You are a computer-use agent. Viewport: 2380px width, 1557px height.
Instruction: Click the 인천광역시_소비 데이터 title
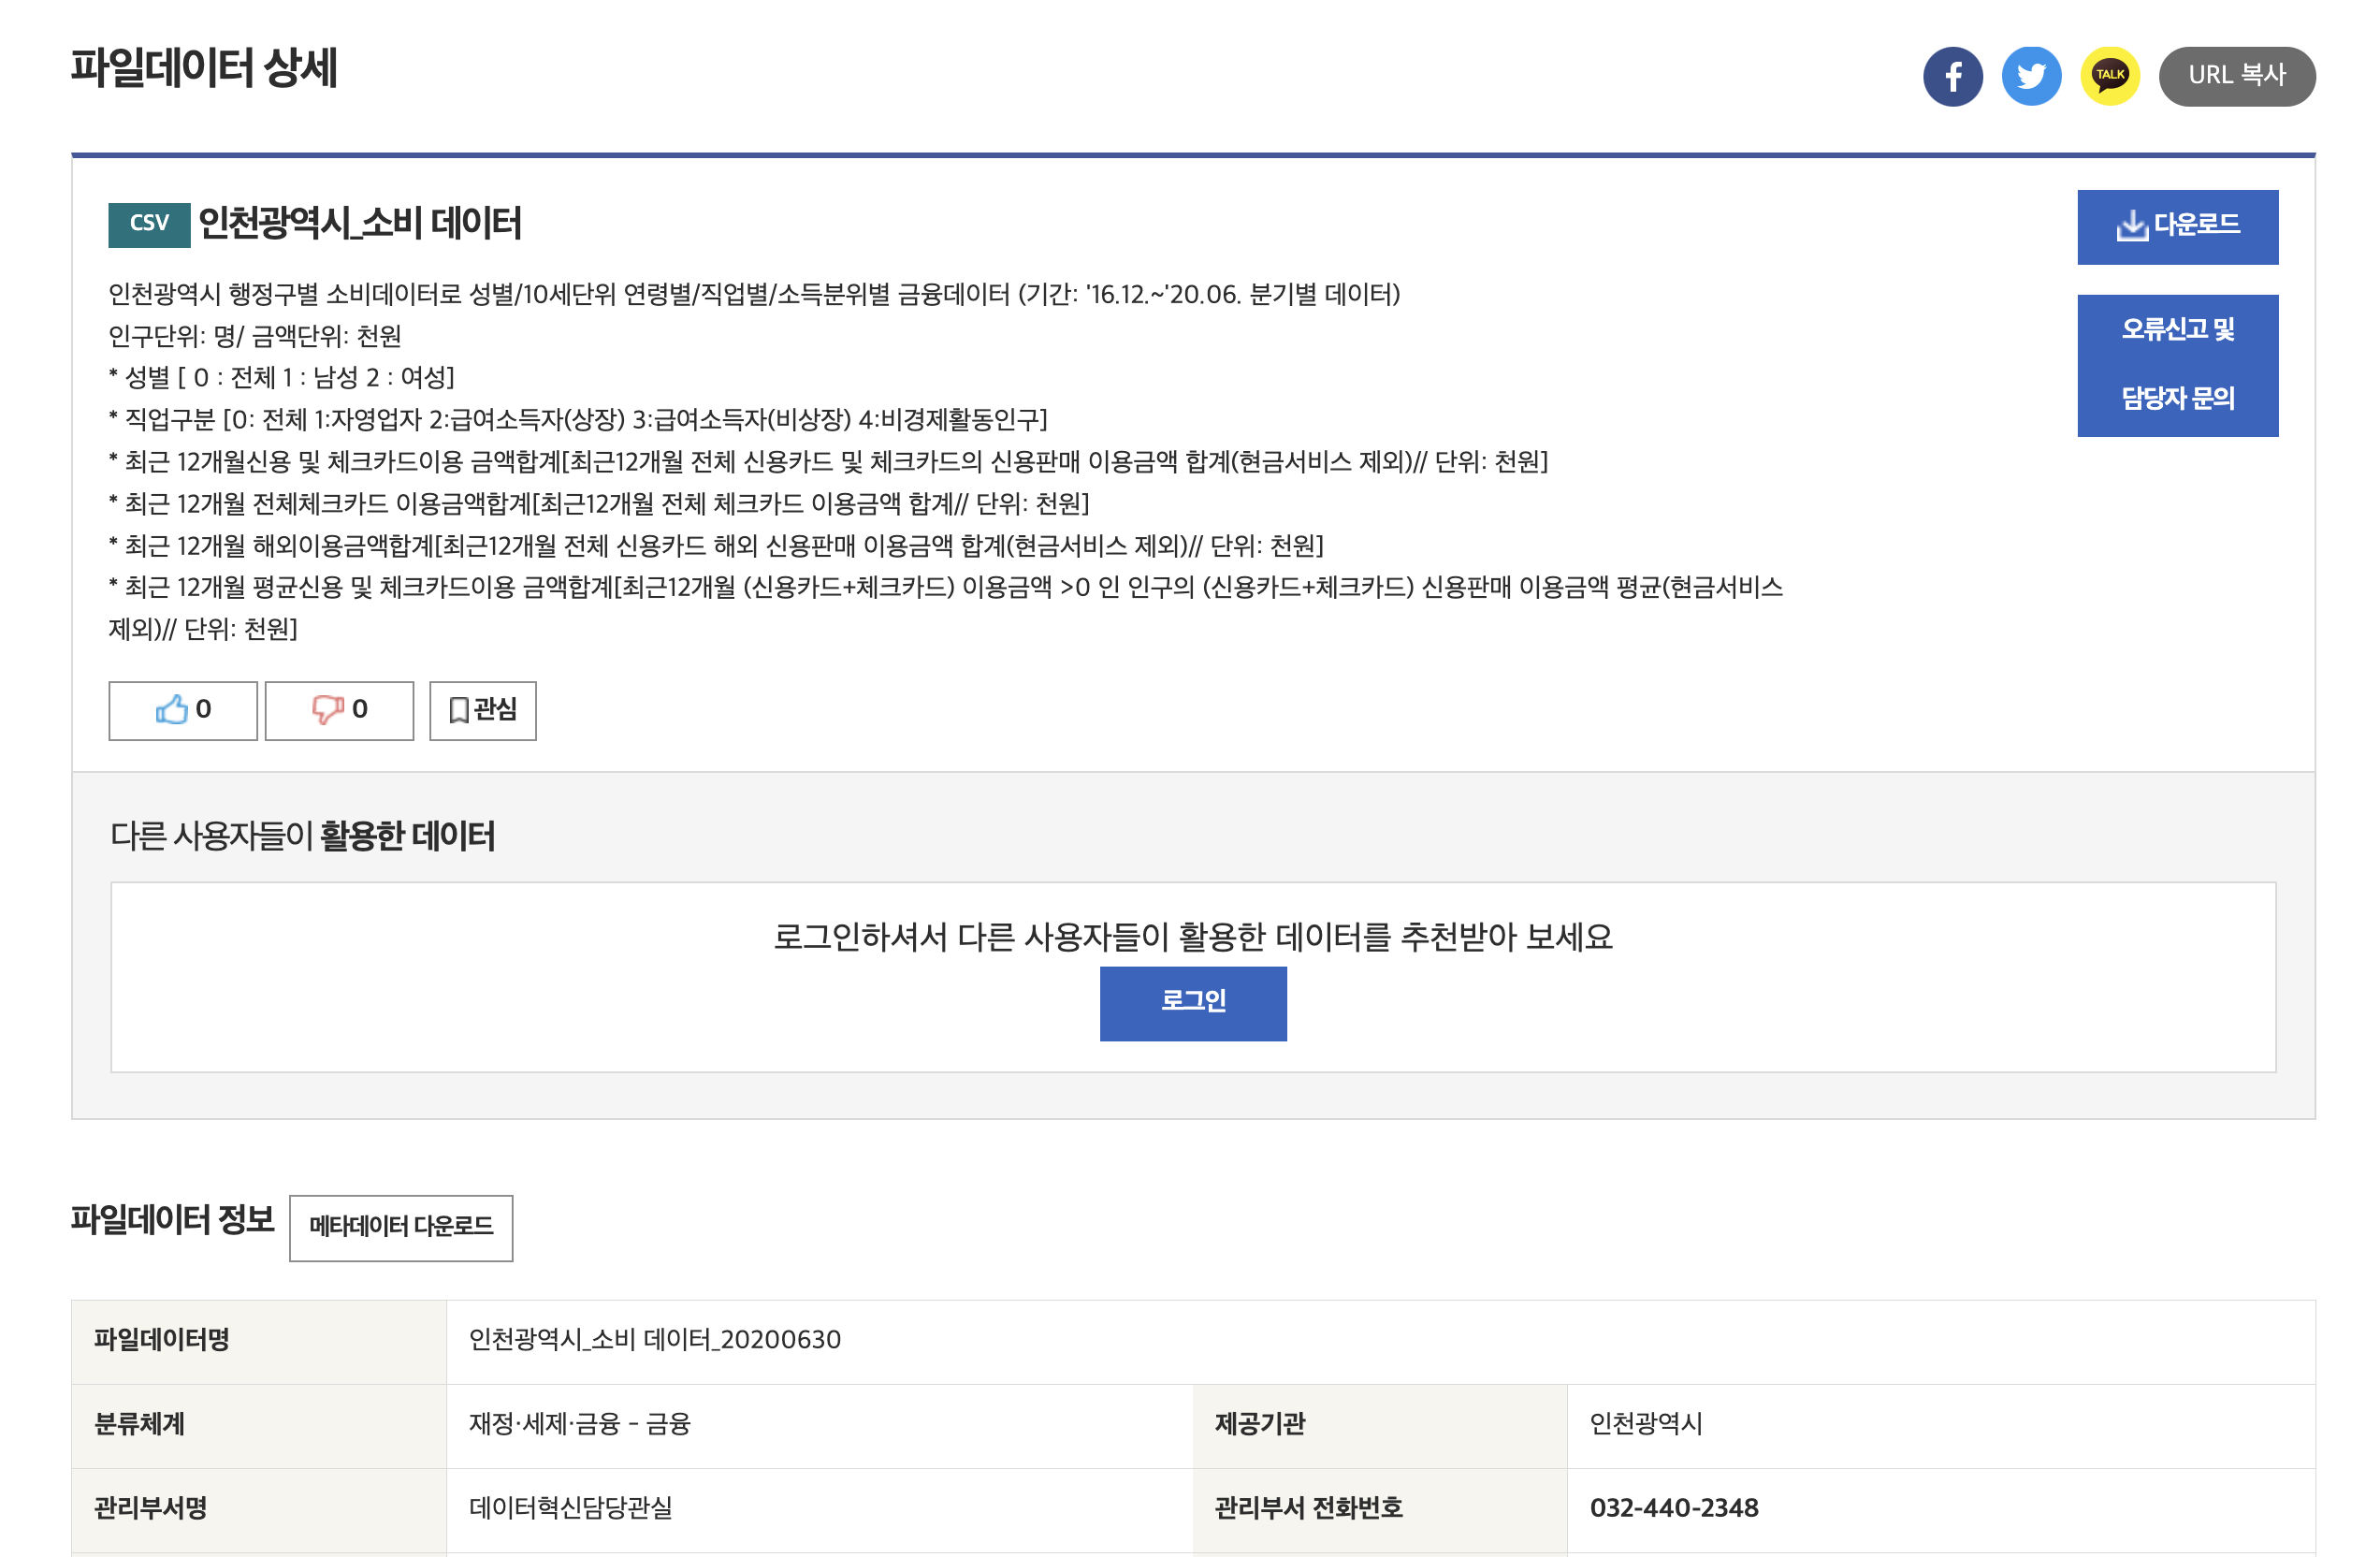click(x=360, y=223)
